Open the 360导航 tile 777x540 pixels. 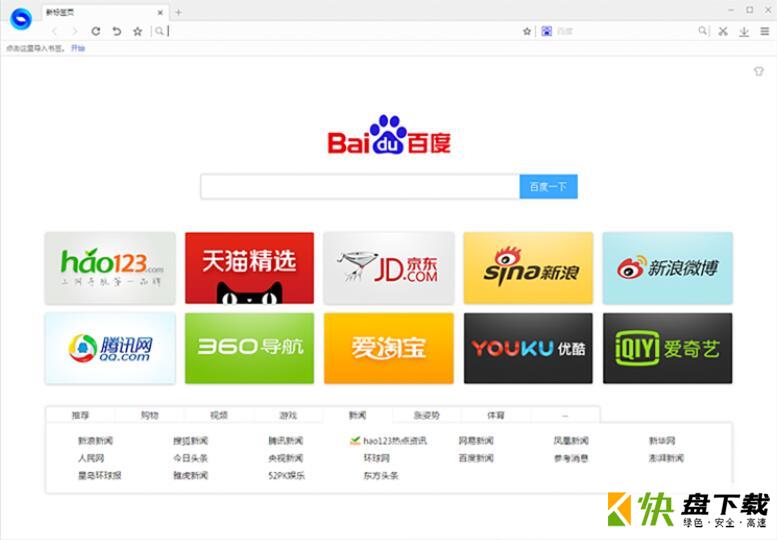click(x=249, y=348)
